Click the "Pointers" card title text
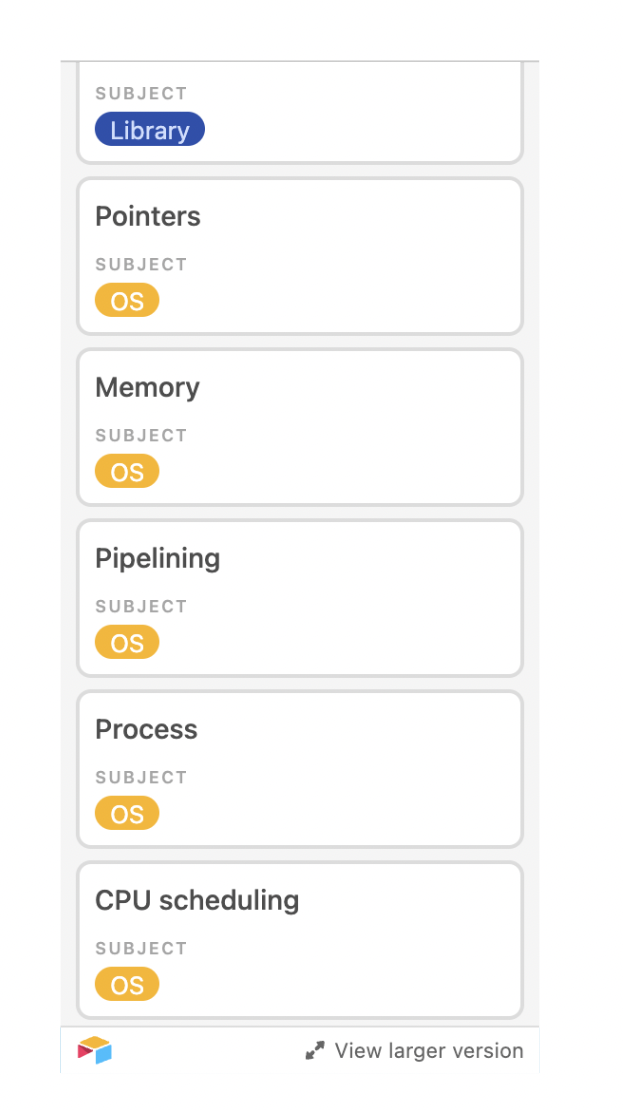 click(x=147, y=216)
